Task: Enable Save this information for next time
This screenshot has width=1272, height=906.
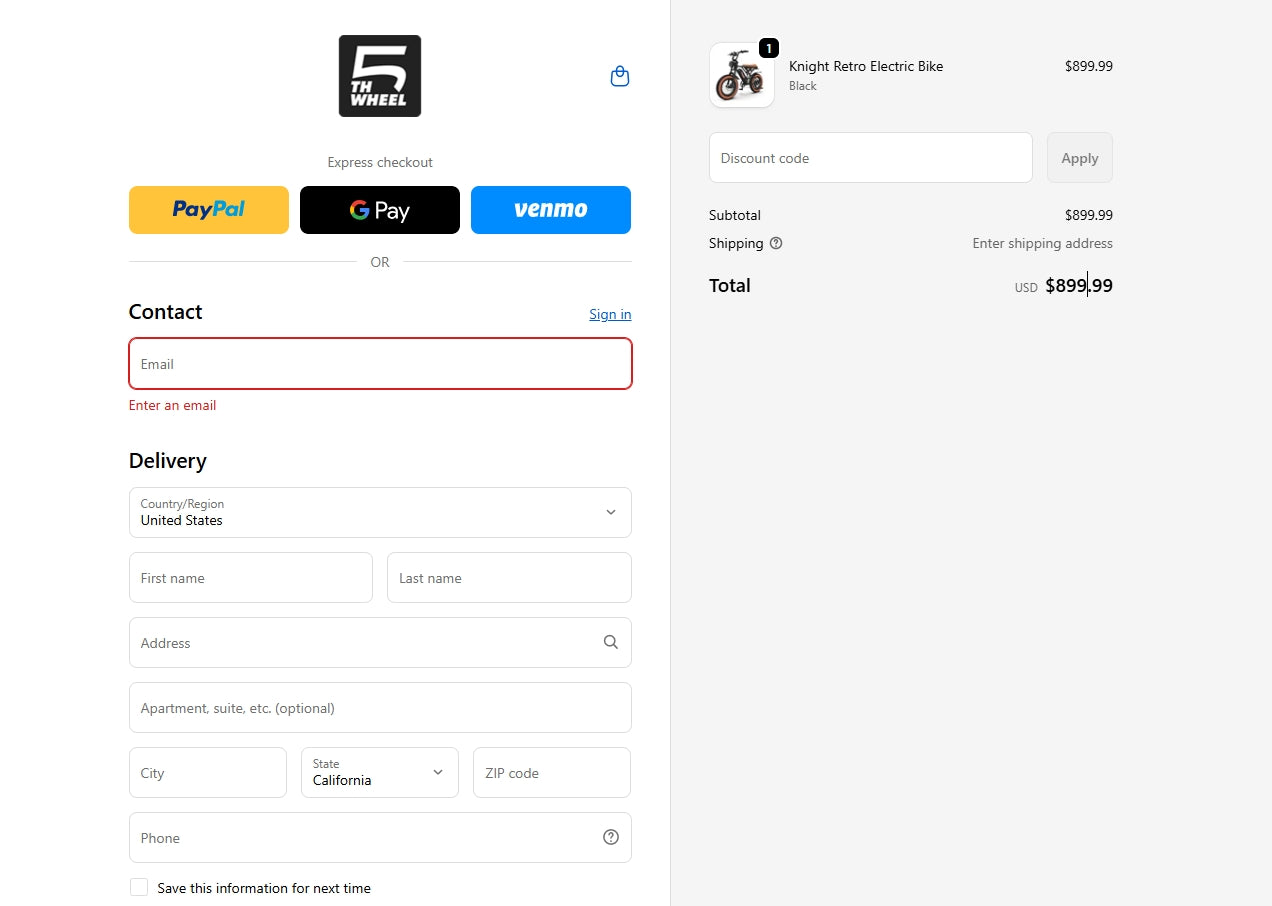Action: point(139,887)
